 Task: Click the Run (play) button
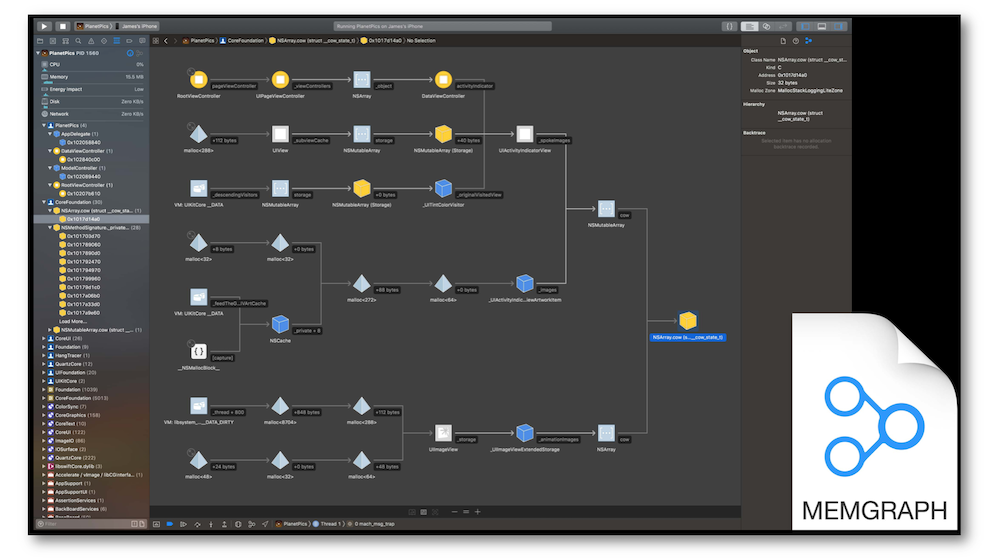click(44, 26)
